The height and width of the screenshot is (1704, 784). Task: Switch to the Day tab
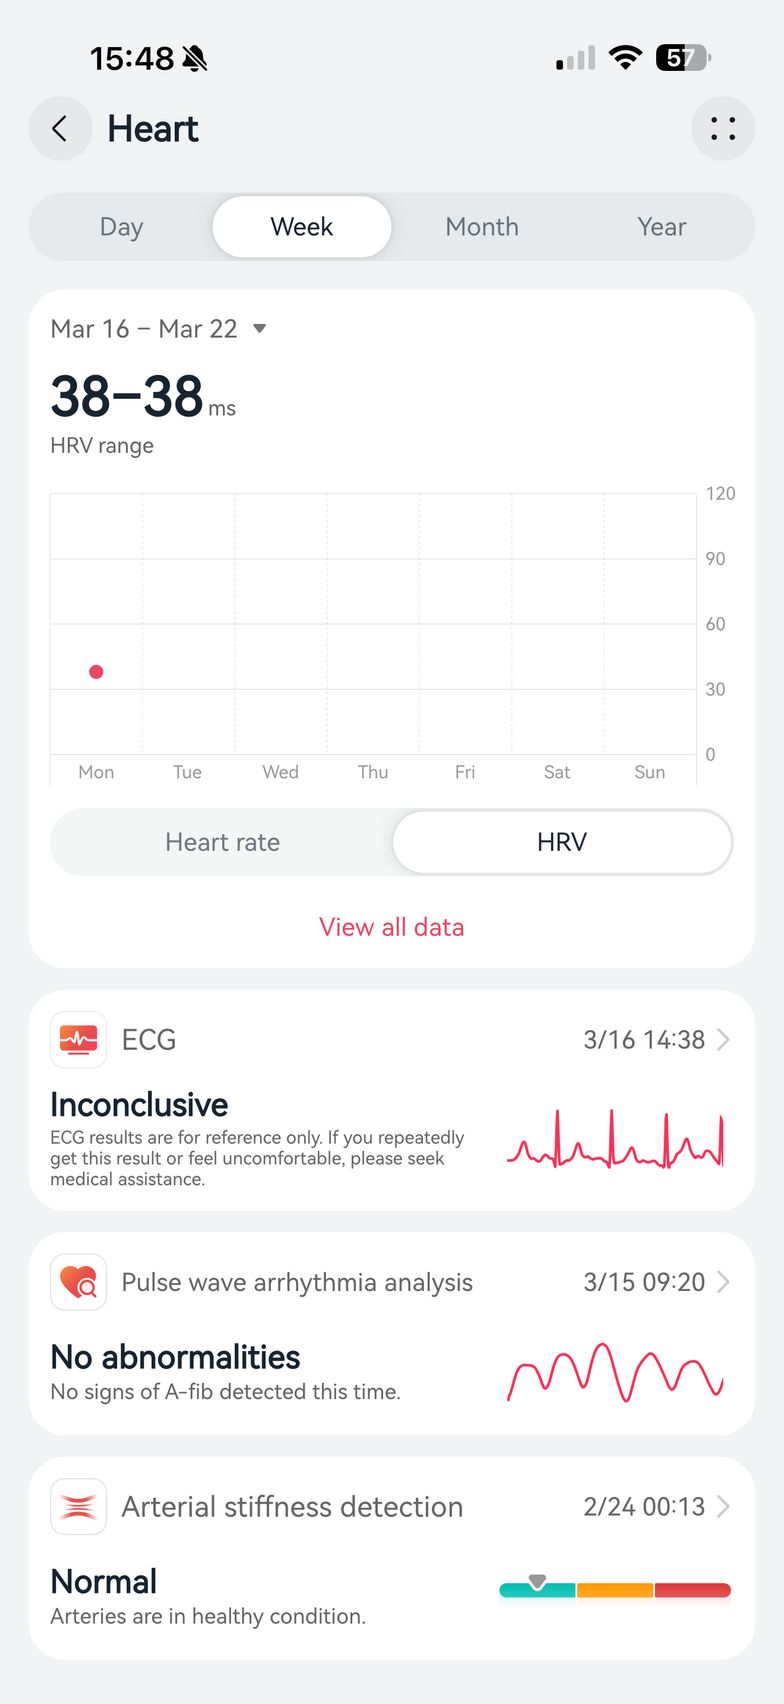click(x=121, y=227)
